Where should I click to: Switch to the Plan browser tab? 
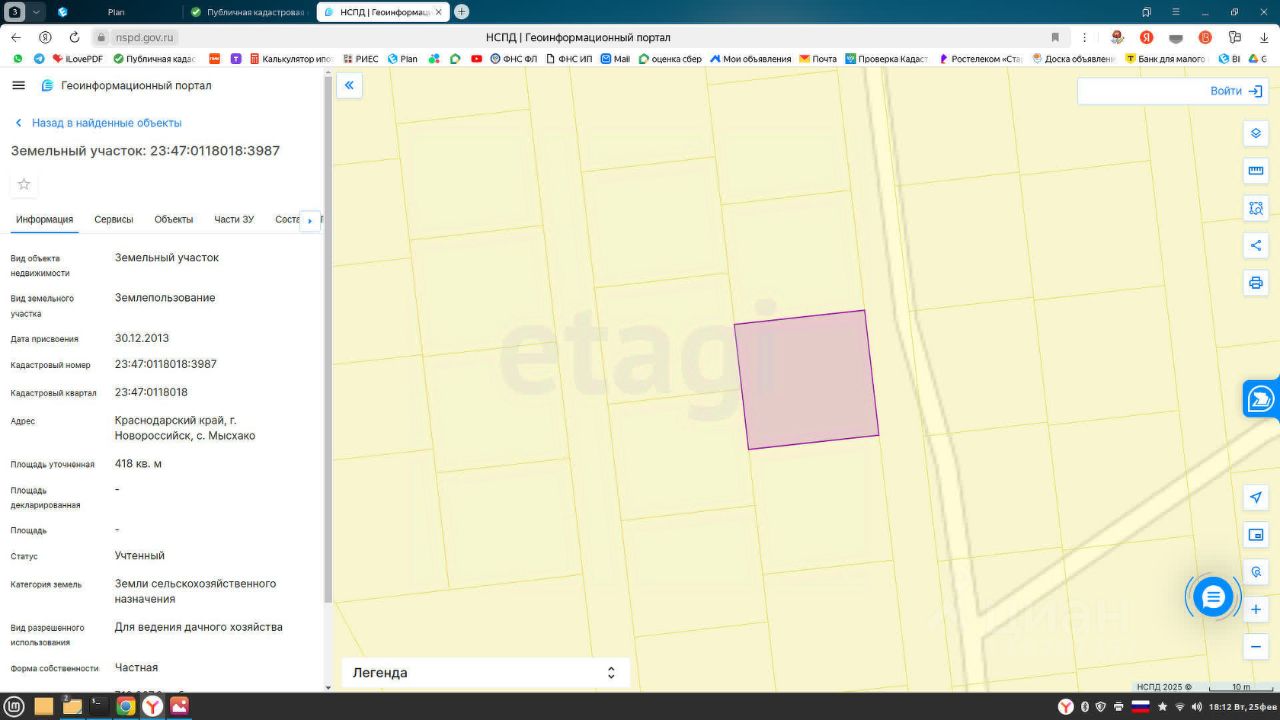pyautogui.click(x=115, y=12)
